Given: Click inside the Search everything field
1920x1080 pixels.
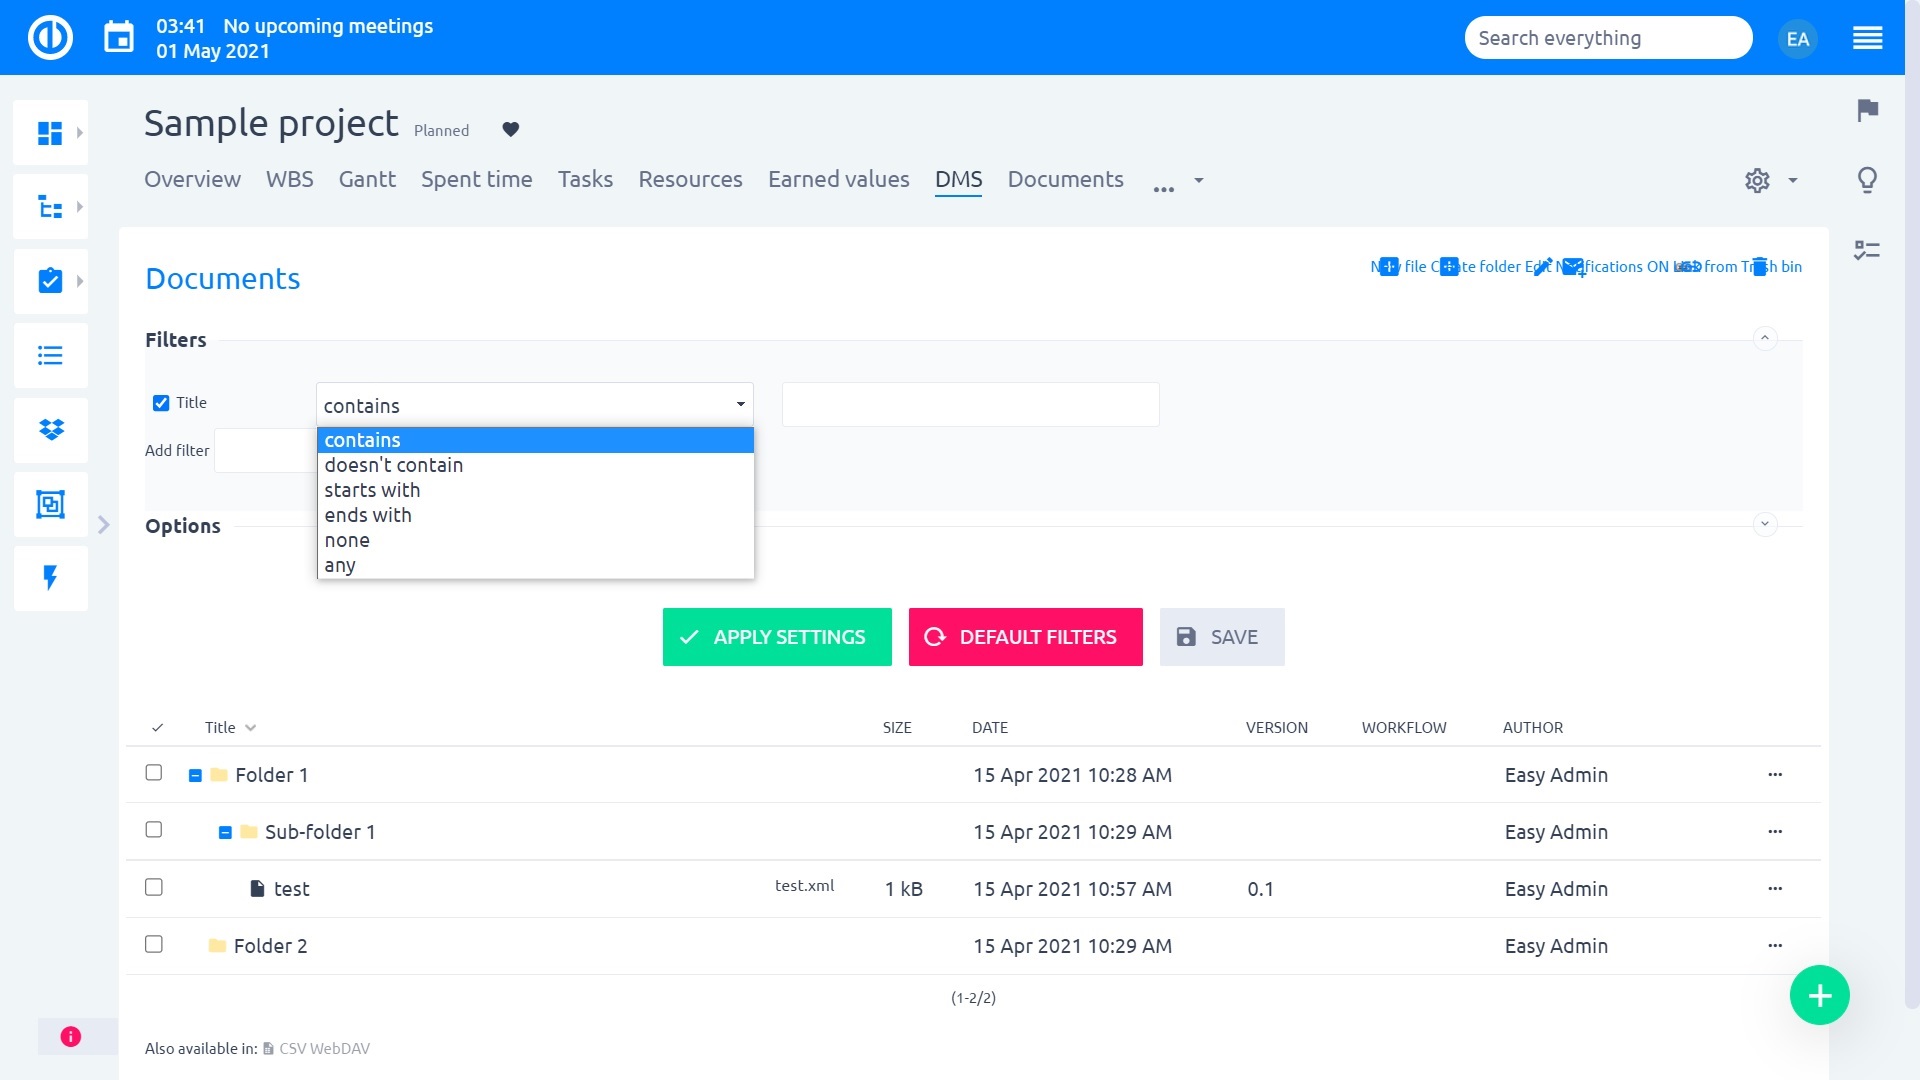Looking at the screenshot, I should click(1607, 37).
